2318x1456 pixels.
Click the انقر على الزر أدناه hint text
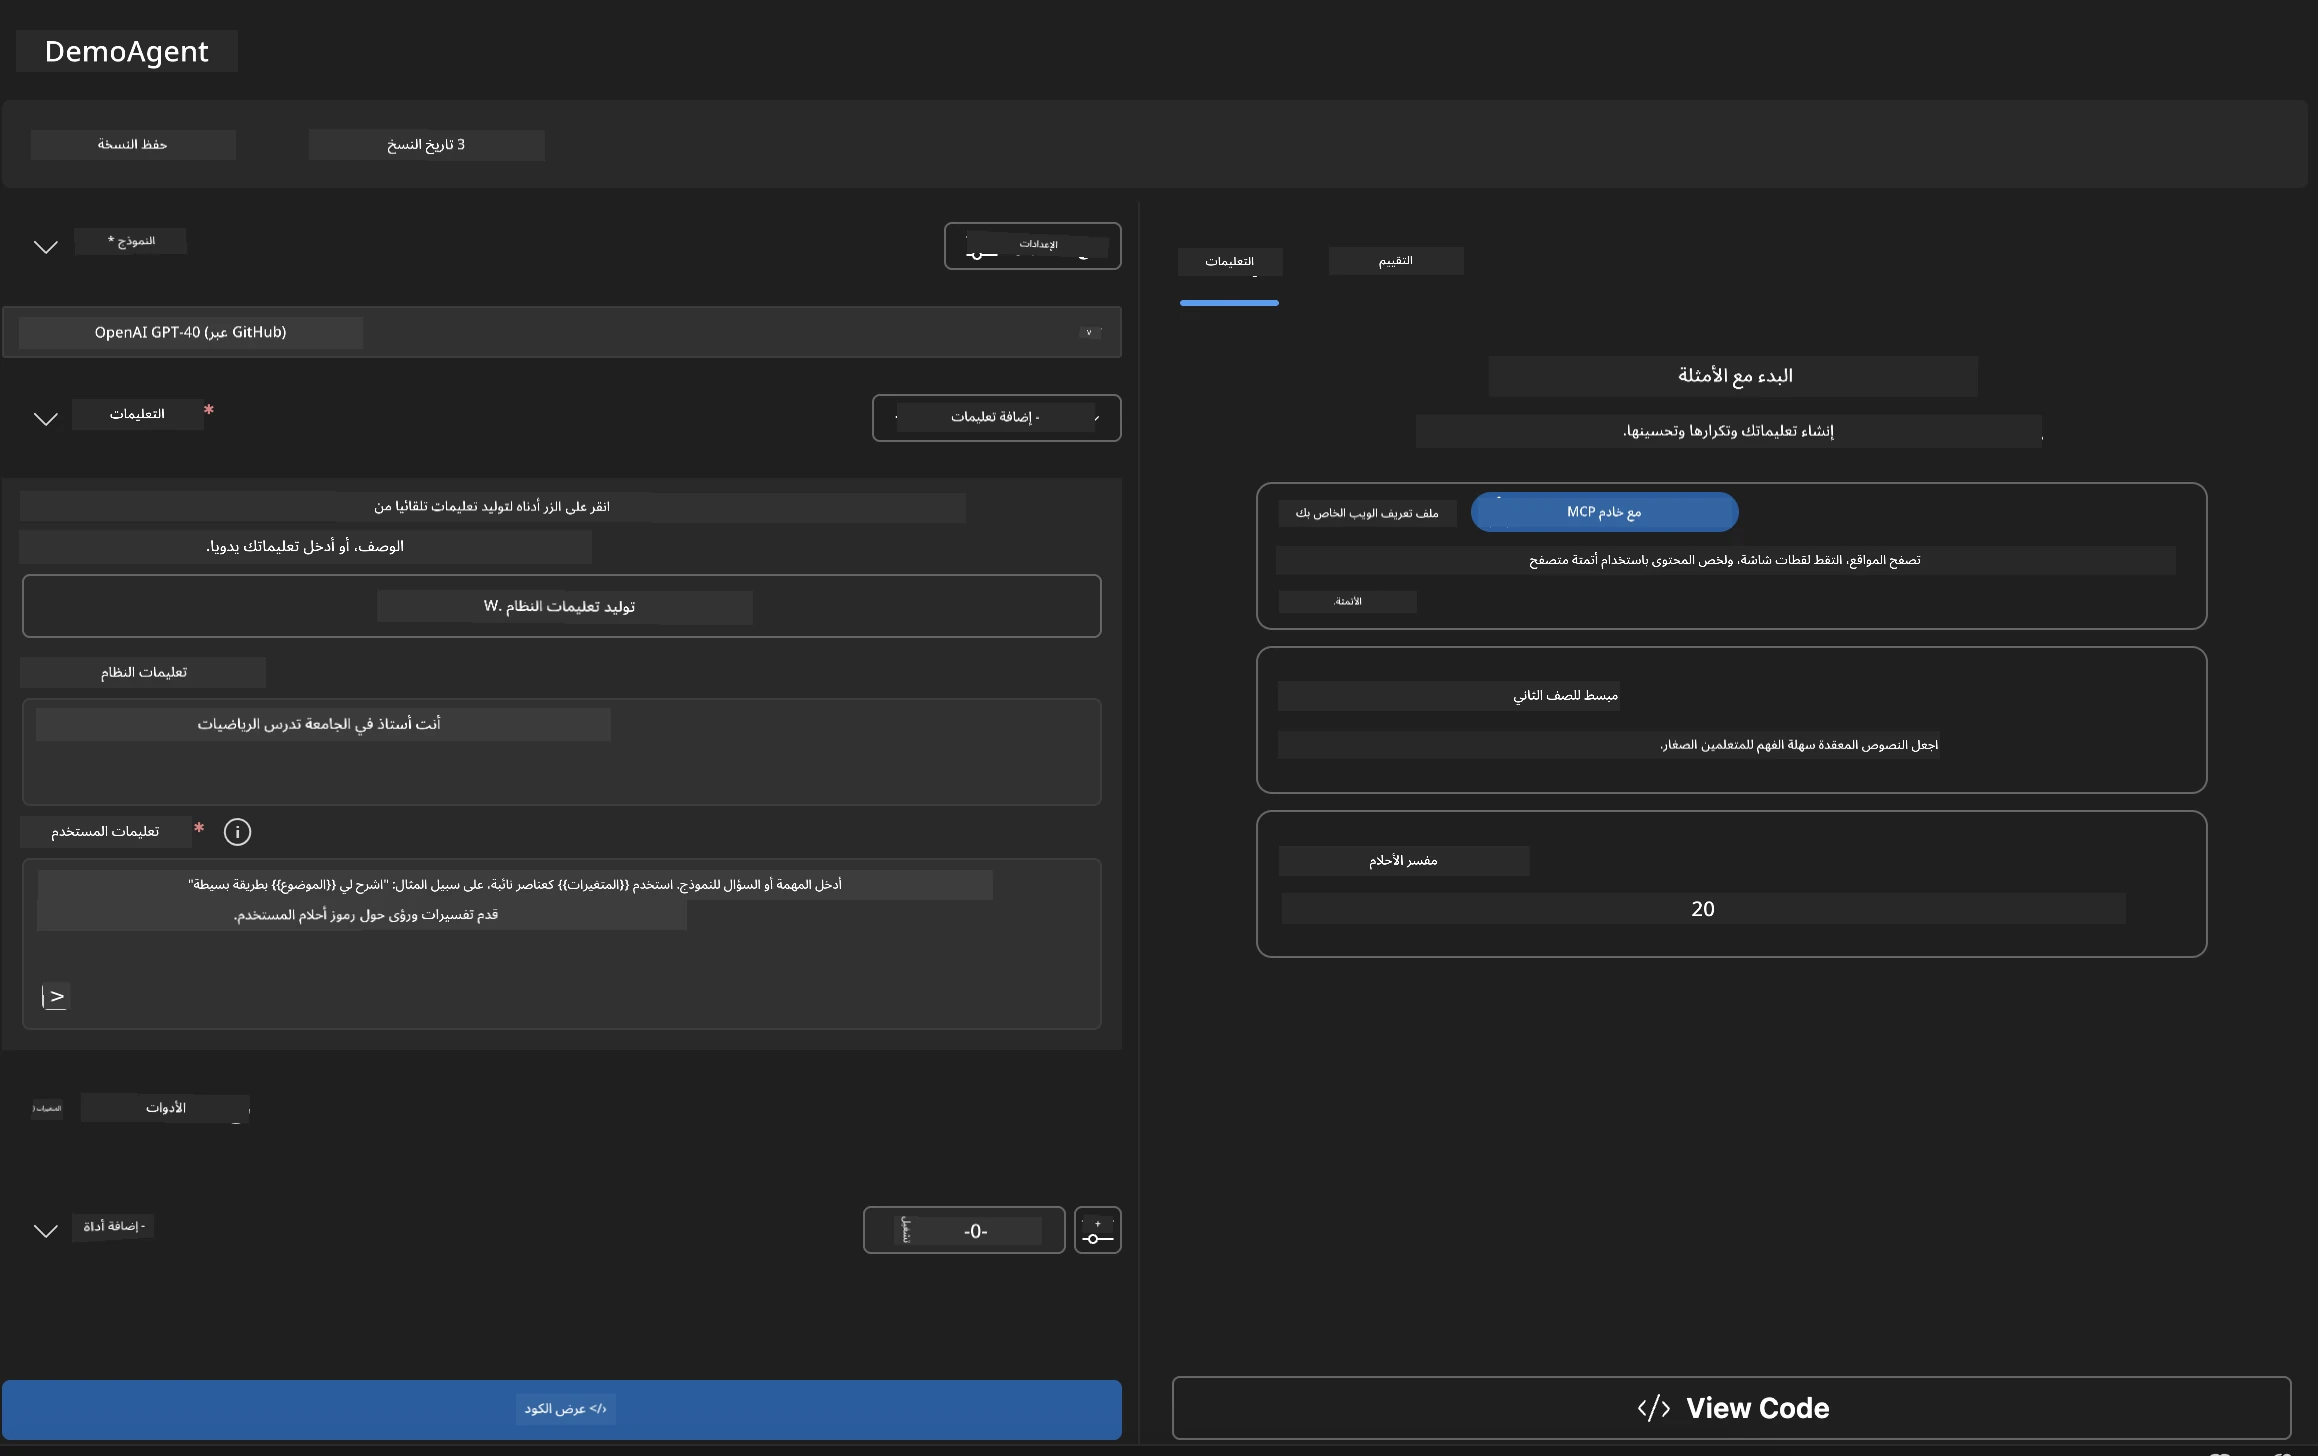pyautogui.click(x=492, y=507)
